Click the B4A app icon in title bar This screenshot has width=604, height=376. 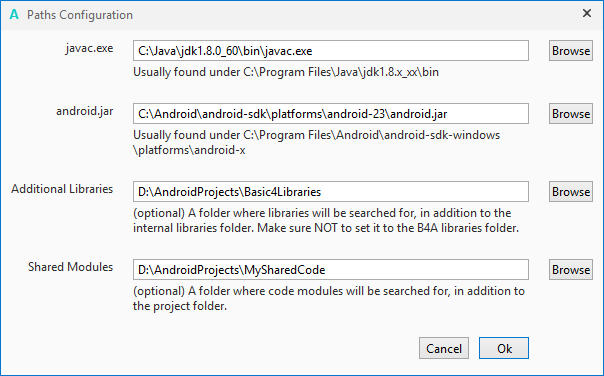(x=14, y=15)
